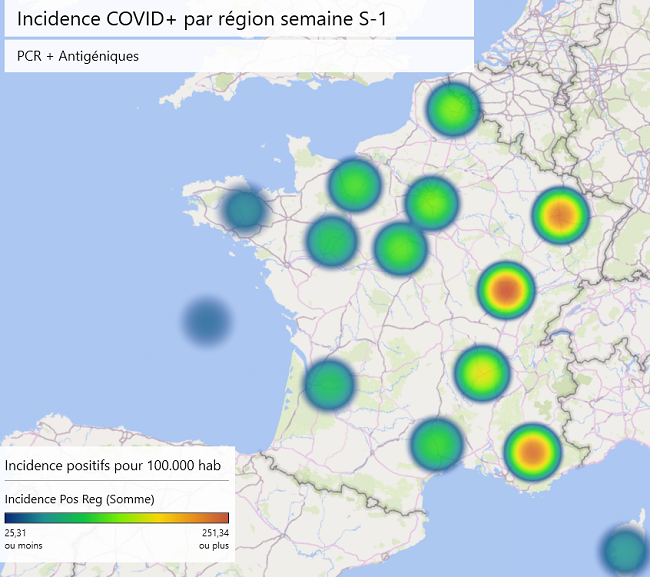
Task: Click 'Incidence Pos Reg (Somme)' legend label
Action: click(x=80, y=499)
